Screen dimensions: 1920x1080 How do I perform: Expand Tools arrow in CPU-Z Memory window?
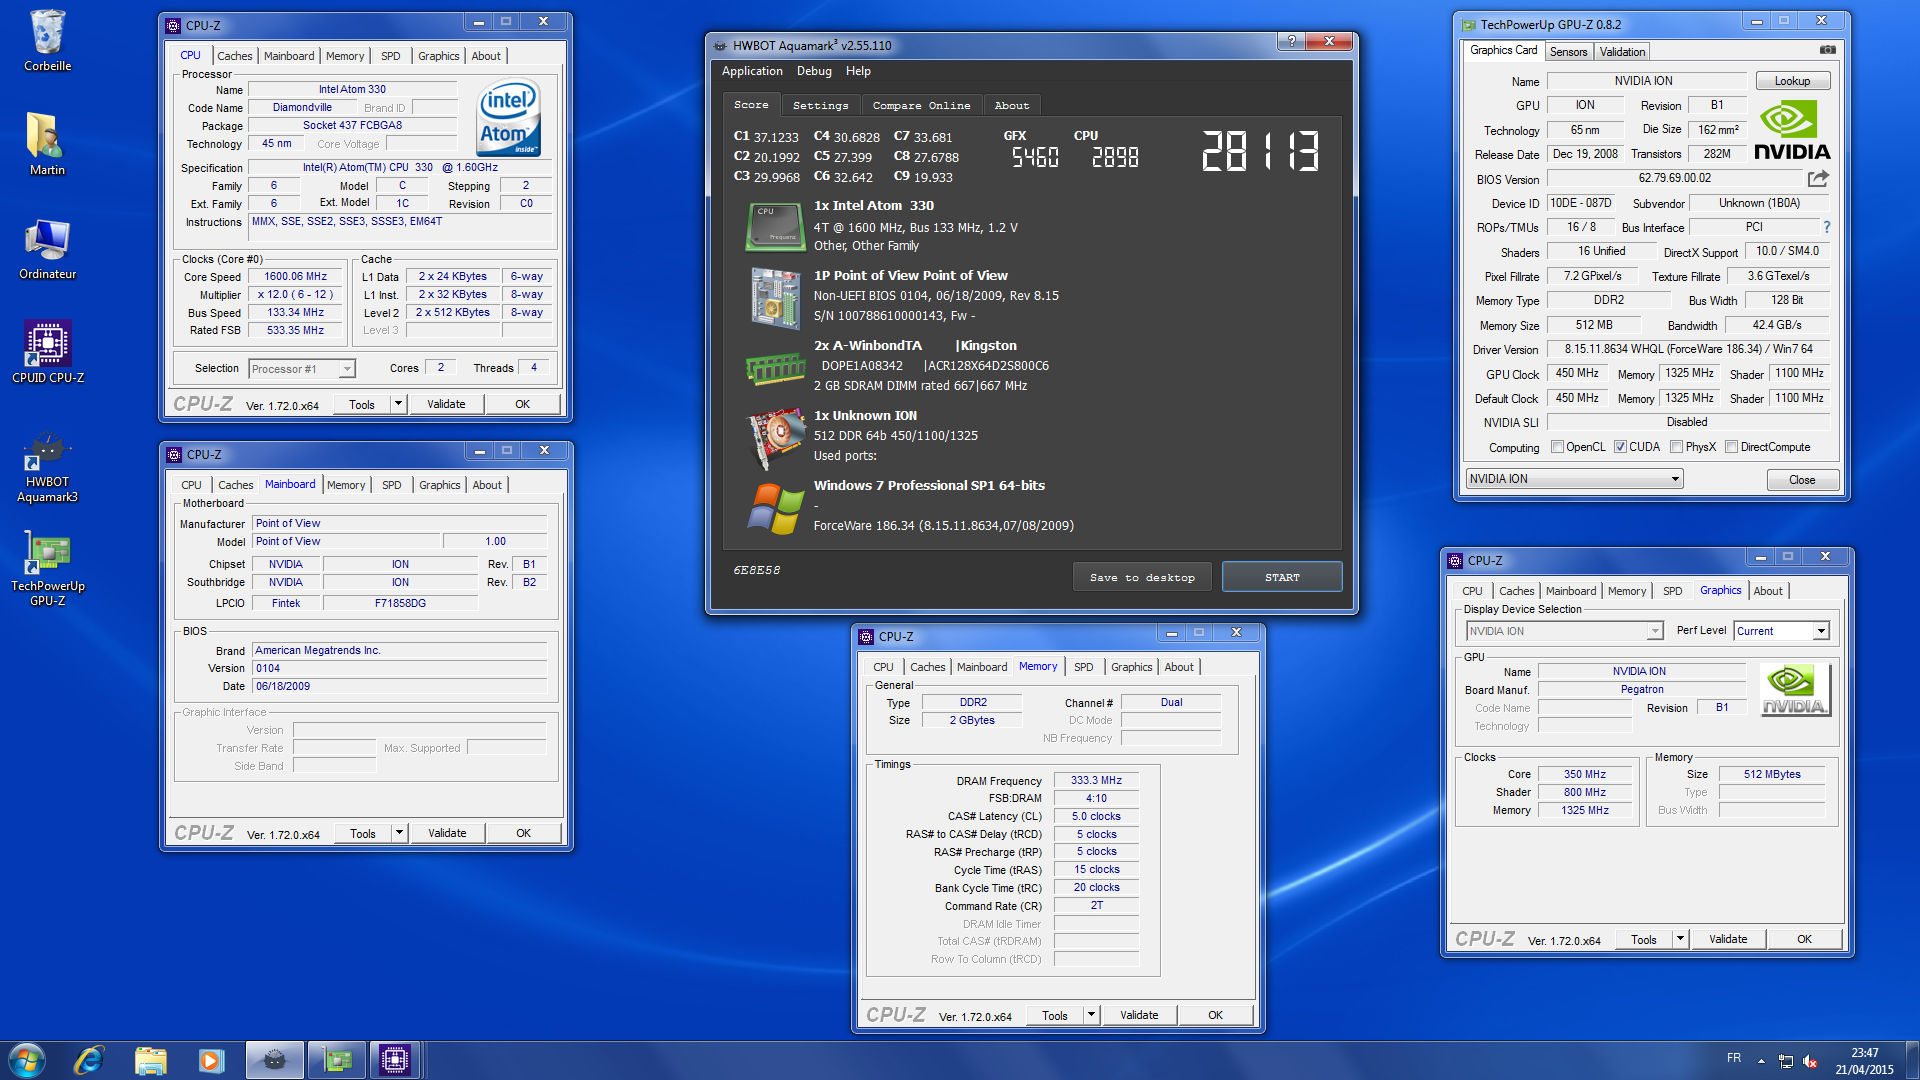pos(1091,1015)
